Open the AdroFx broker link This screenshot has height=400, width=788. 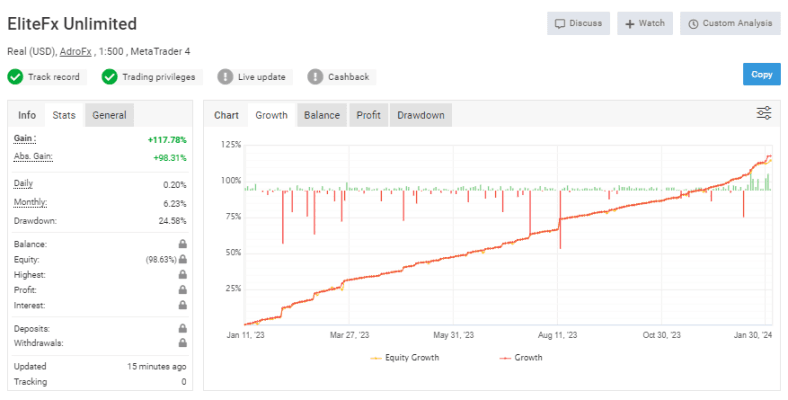[75, 51]
